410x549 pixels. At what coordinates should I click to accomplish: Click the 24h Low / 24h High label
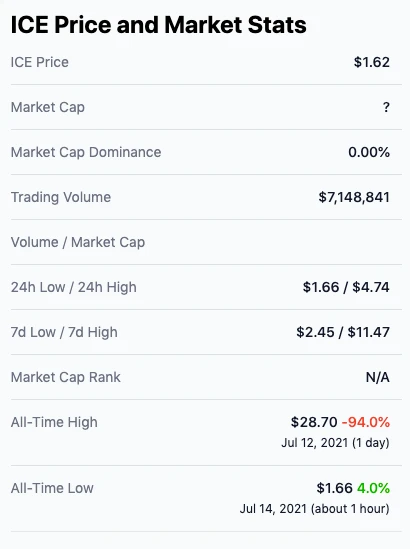(x=74, y=287)
